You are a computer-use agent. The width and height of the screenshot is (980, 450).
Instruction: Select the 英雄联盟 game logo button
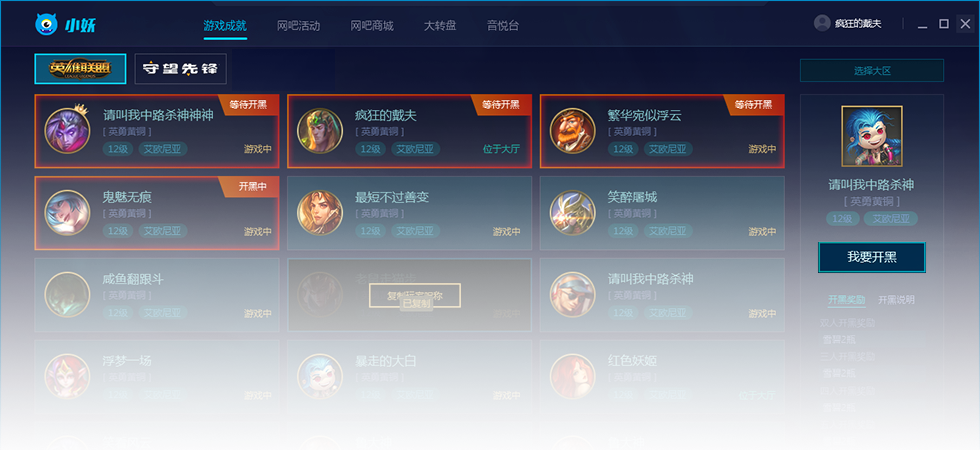click(x=80, y=69)
